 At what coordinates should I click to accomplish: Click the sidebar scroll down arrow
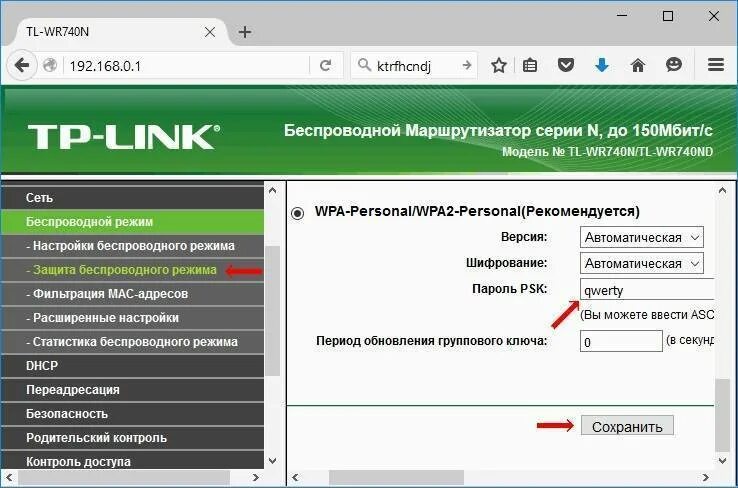273,461
